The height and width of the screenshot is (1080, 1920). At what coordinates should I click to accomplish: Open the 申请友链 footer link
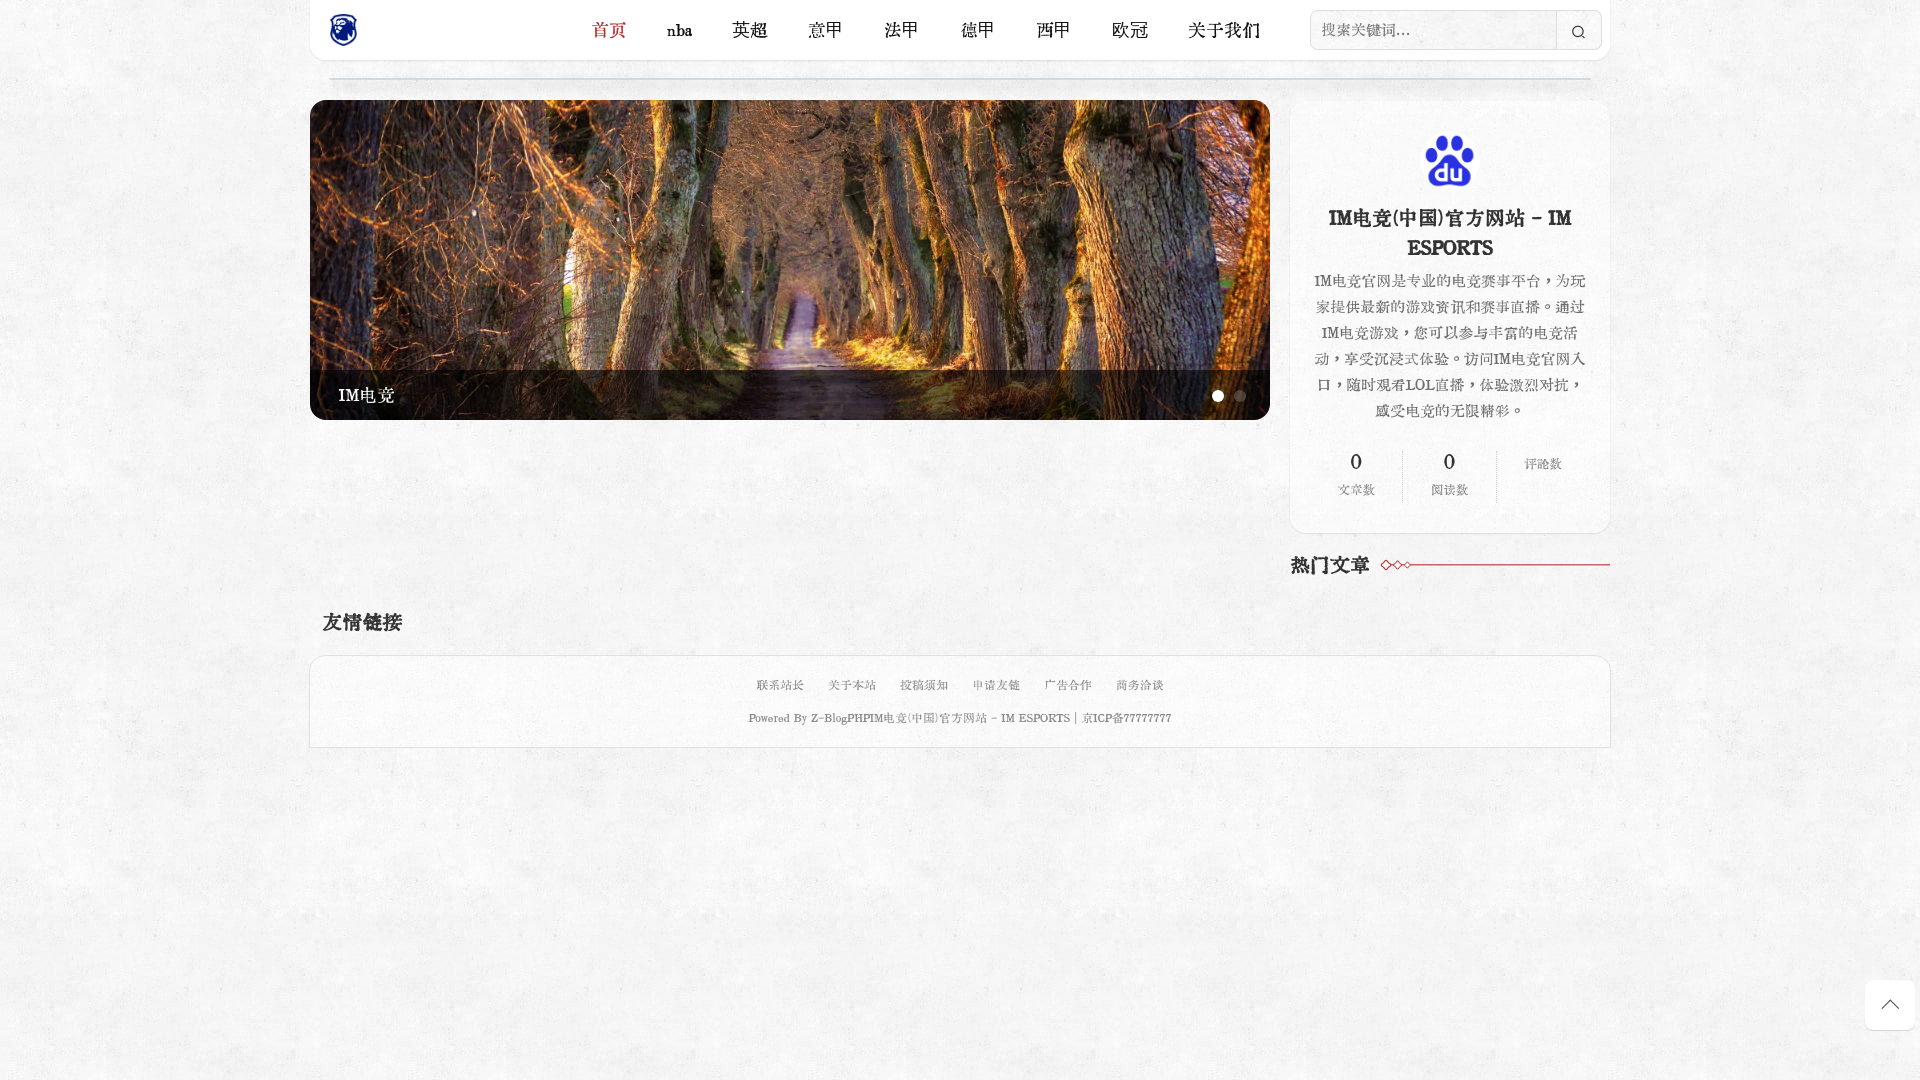pyautogui.click(x=996, y=685)
